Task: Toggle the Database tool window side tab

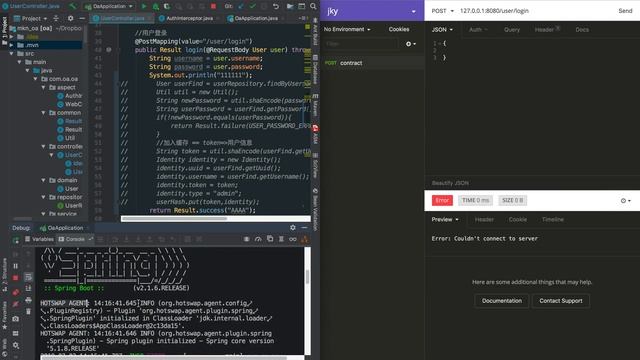Action: click(x=315, y=69)
